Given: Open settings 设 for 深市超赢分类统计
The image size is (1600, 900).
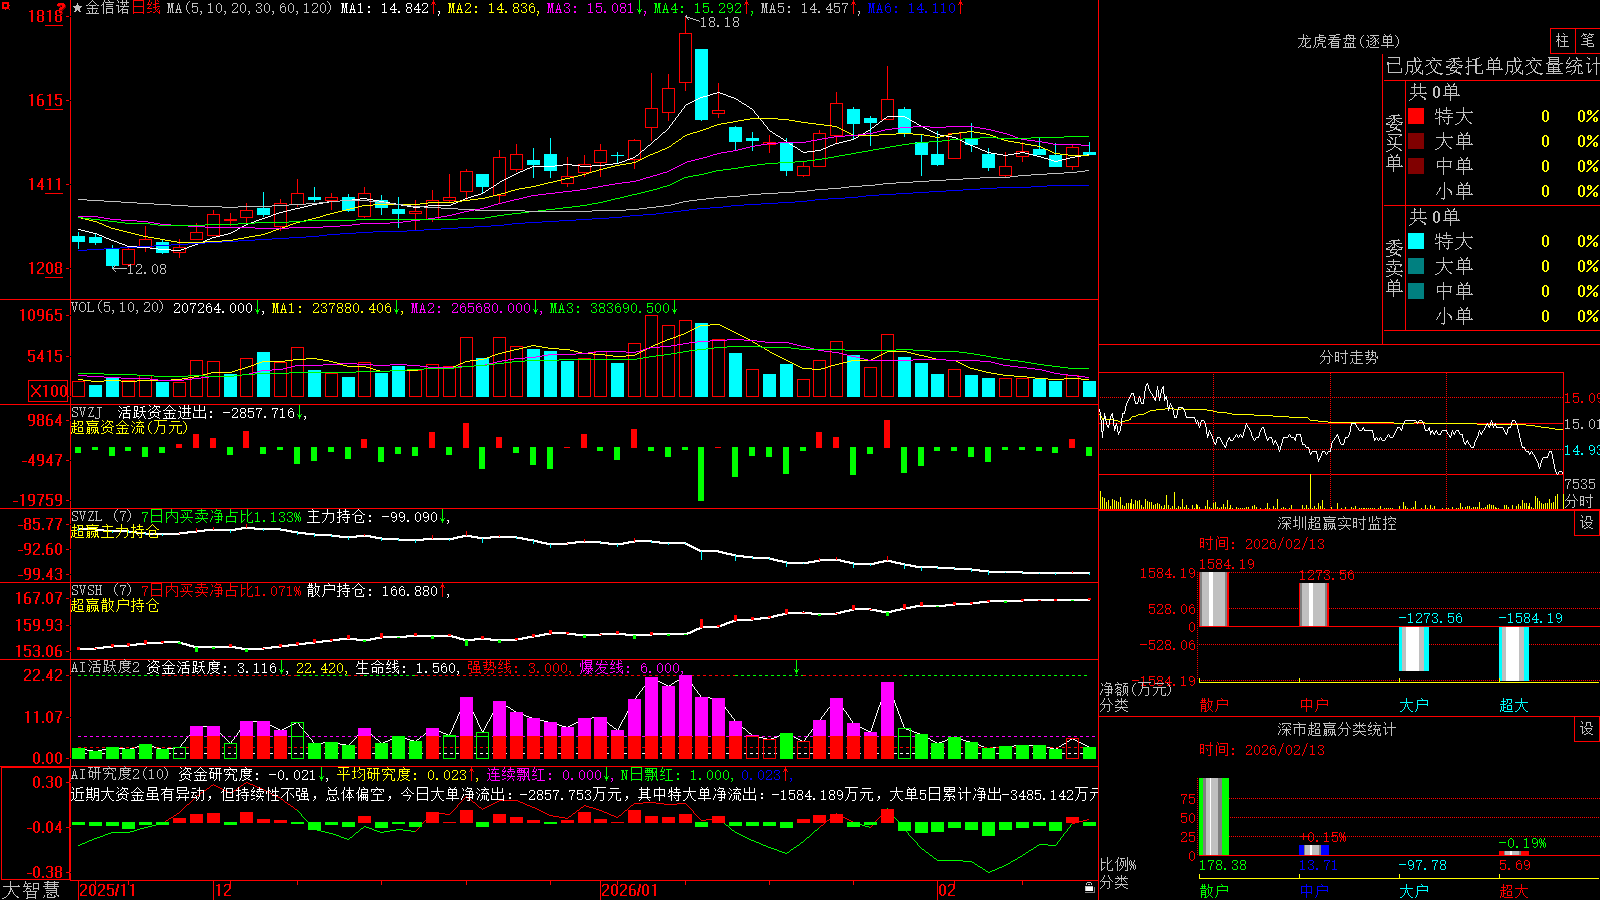Looking at the screenshot, I should [1587, 729].
